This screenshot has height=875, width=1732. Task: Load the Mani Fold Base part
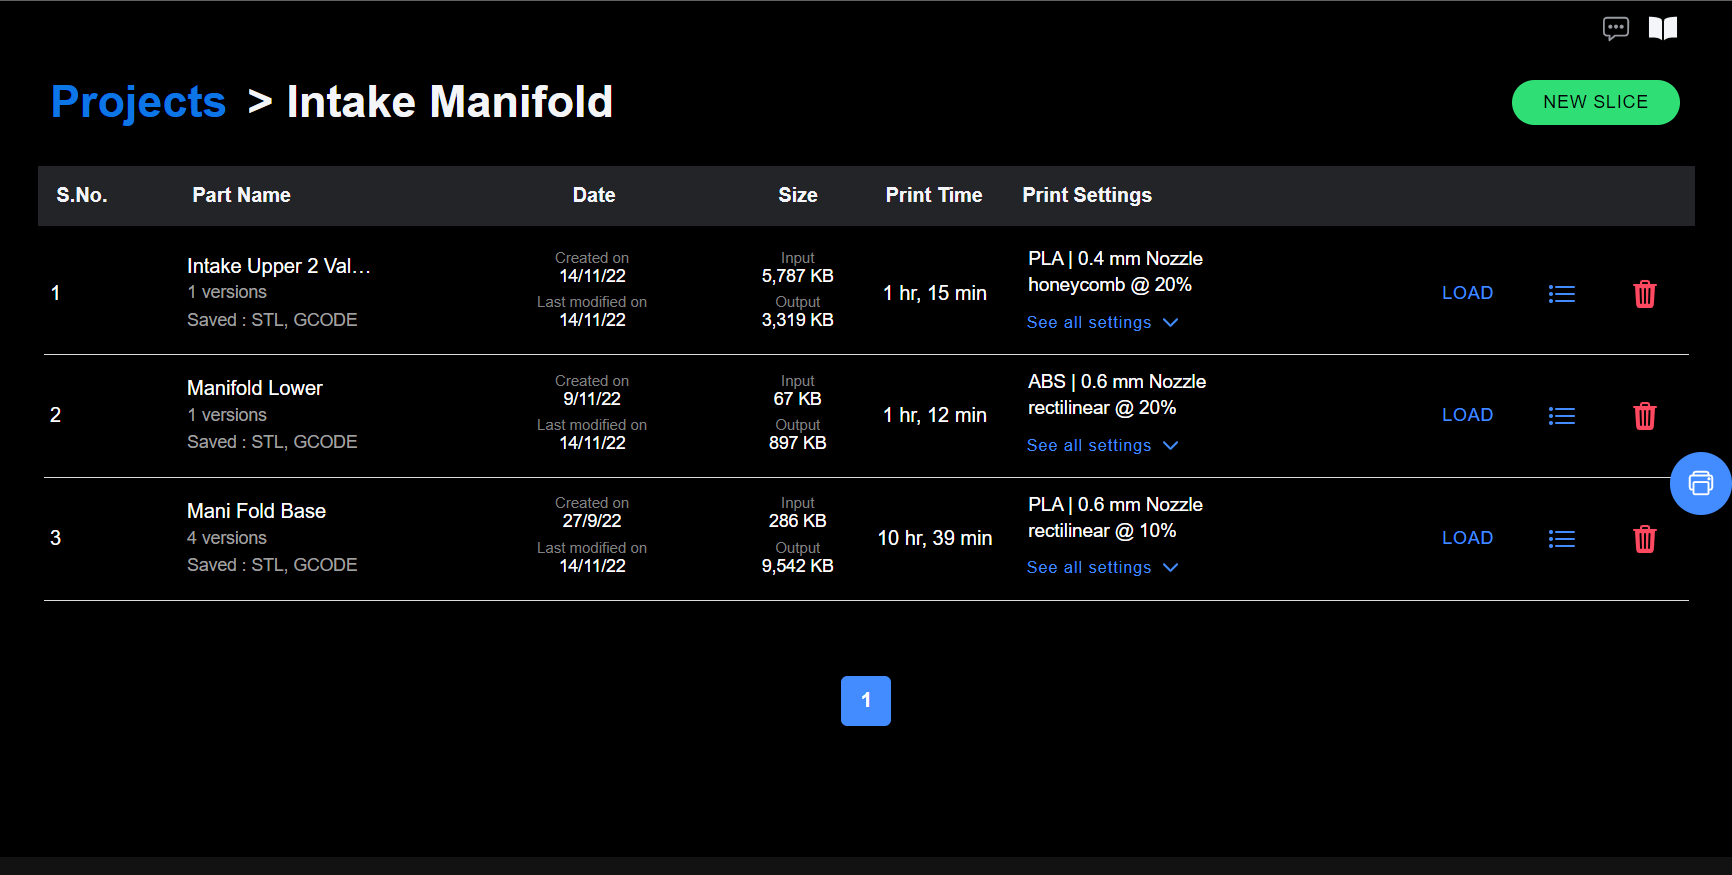click(x=1467, y=538)
